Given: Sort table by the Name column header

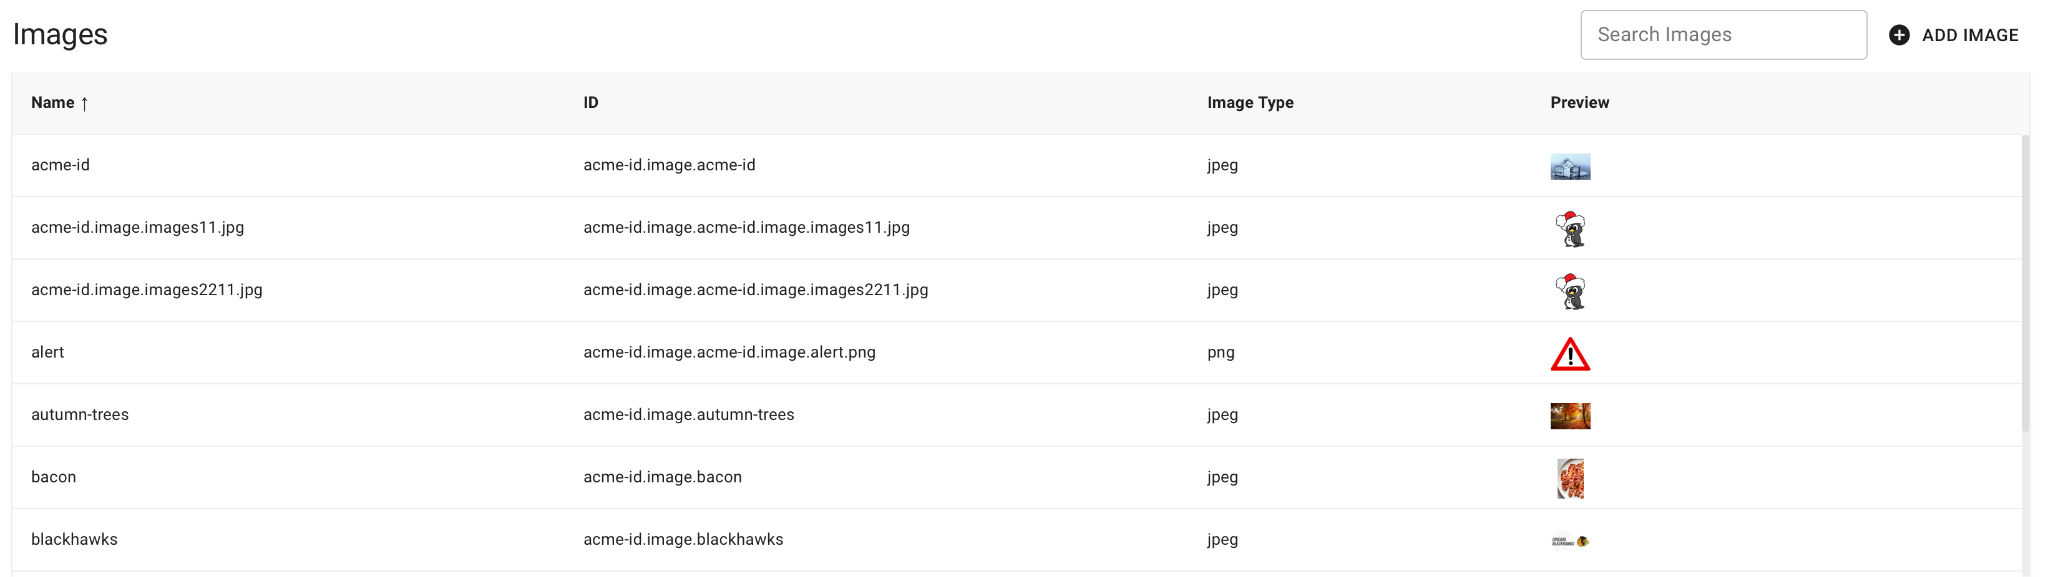Looking at the screenshot, I should click(53, 103).
